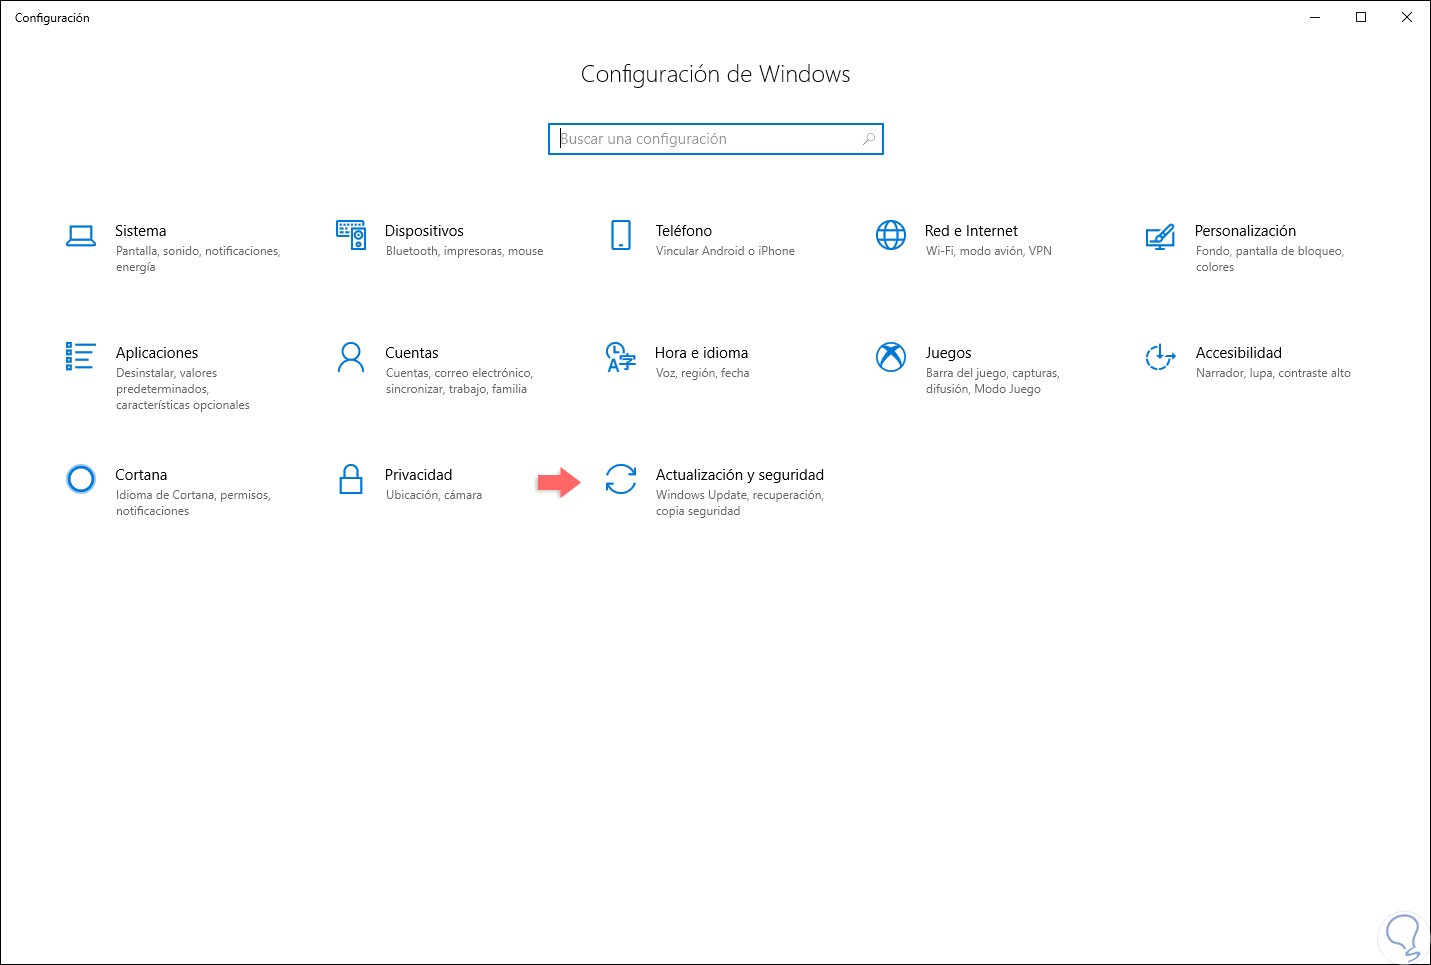Click the Dispositivos keyboard and speaker icon
The height and width of the screenshot is (965, 1431).
[351, 235]
